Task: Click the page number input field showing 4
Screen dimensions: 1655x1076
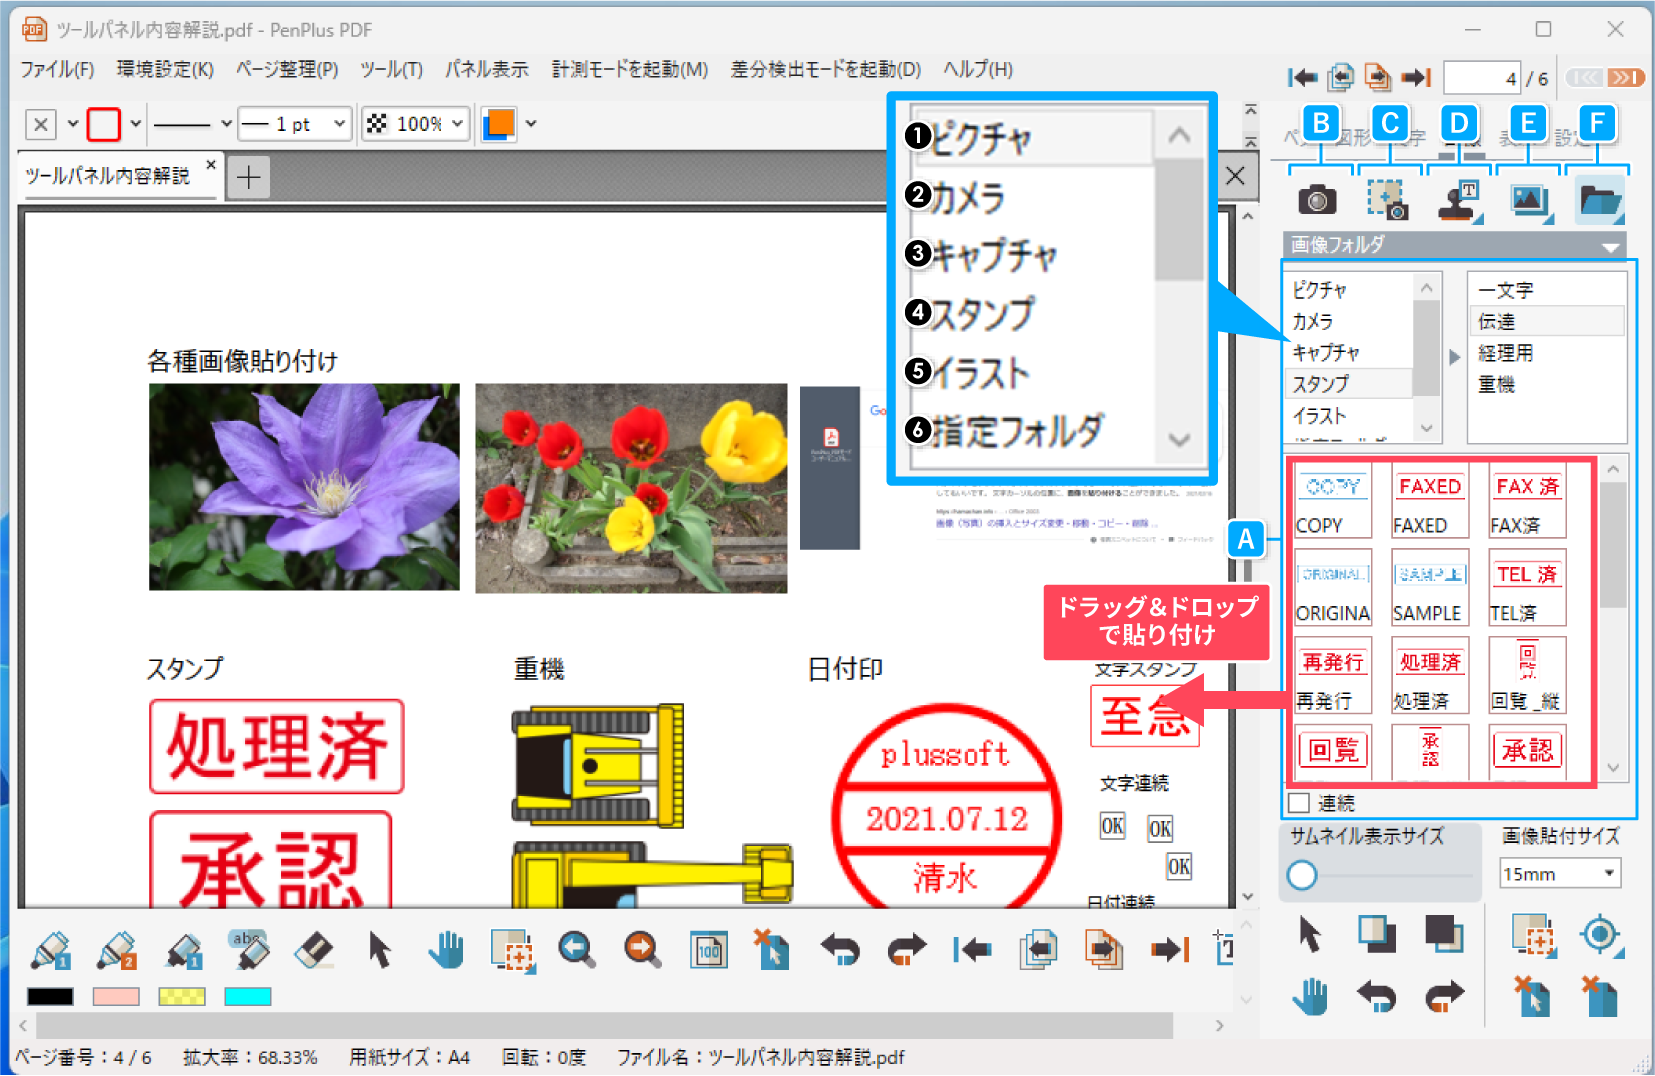Action: (x=1482, y=78)
